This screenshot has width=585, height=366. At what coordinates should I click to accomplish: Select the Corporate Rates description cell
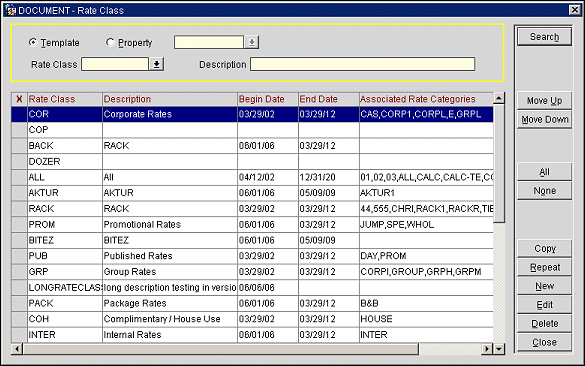point(170,114)
